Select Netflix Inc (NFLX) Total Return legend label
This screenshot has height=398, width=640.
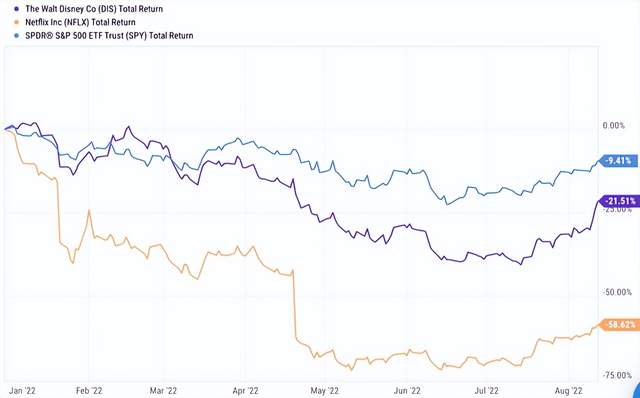pyautogui.click(x=80, y=22)
